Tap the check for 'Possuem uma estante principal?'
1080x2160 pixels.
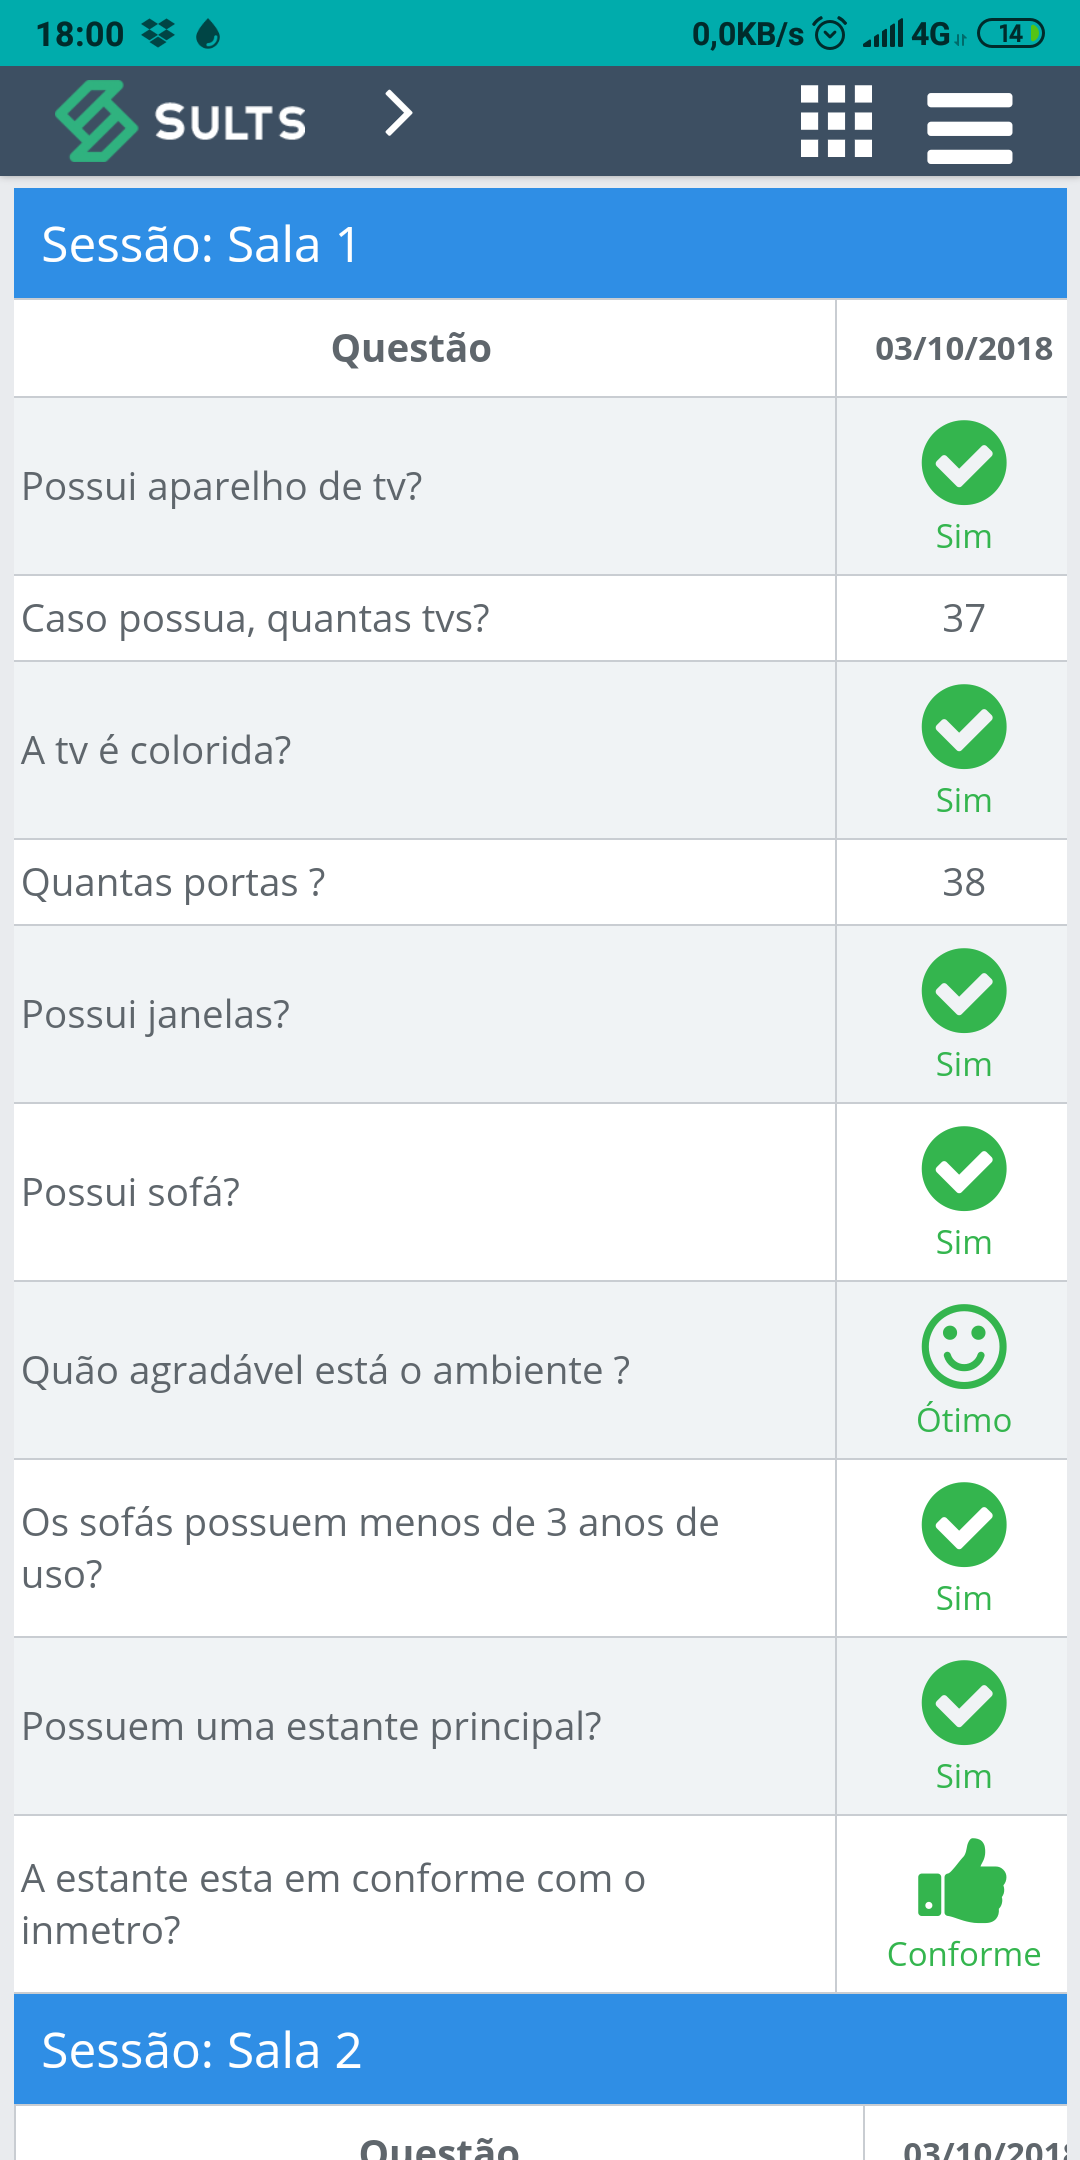click(x=964, y=1702)
